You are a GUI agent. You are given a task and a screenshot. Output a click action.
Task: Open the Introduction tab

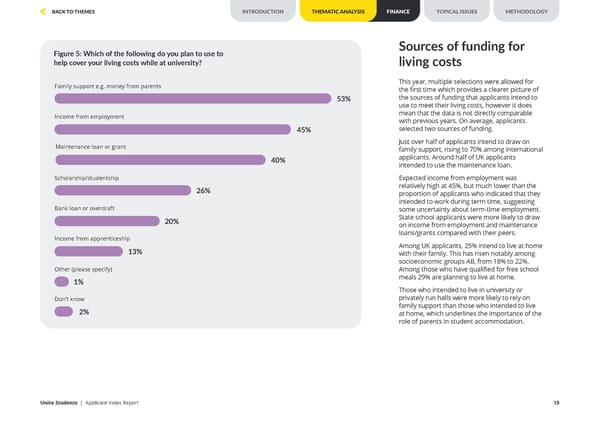pos(263,12)
